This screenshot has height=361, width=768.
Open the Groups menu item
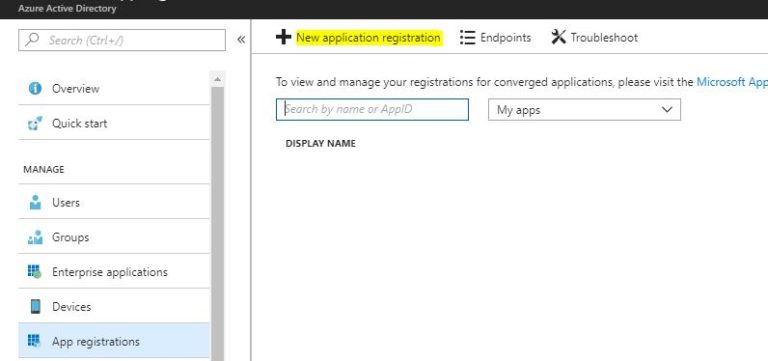114,237
